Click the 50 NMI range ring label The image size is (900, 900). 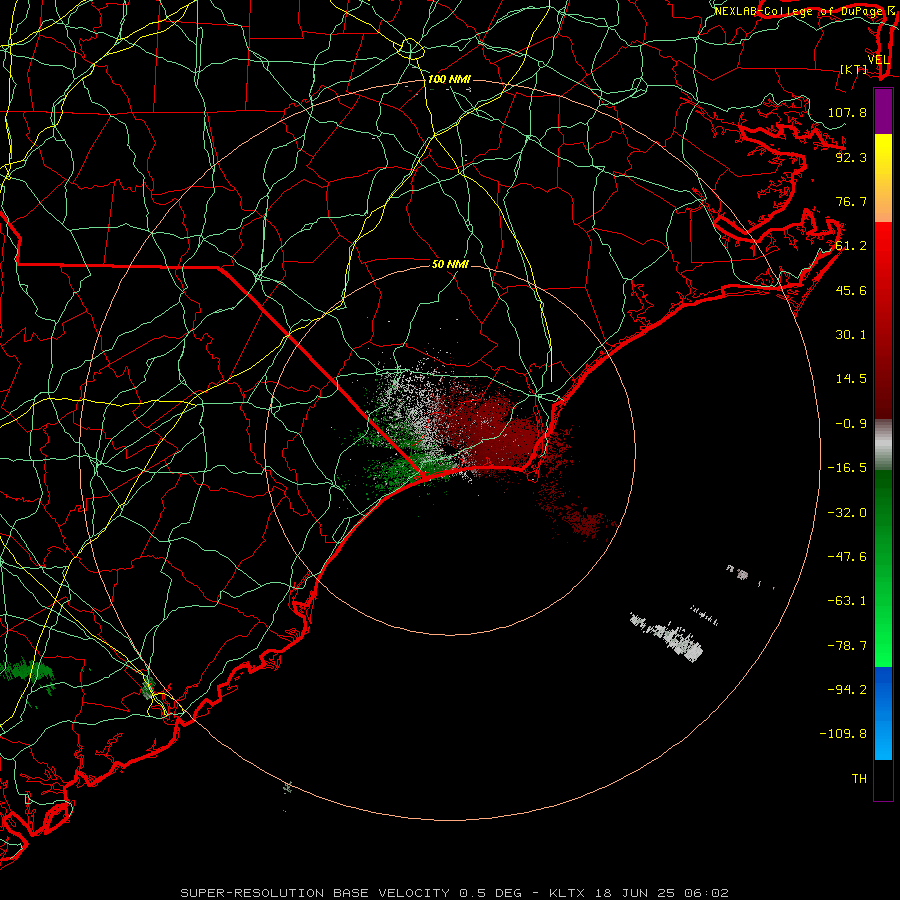(450, 264)
